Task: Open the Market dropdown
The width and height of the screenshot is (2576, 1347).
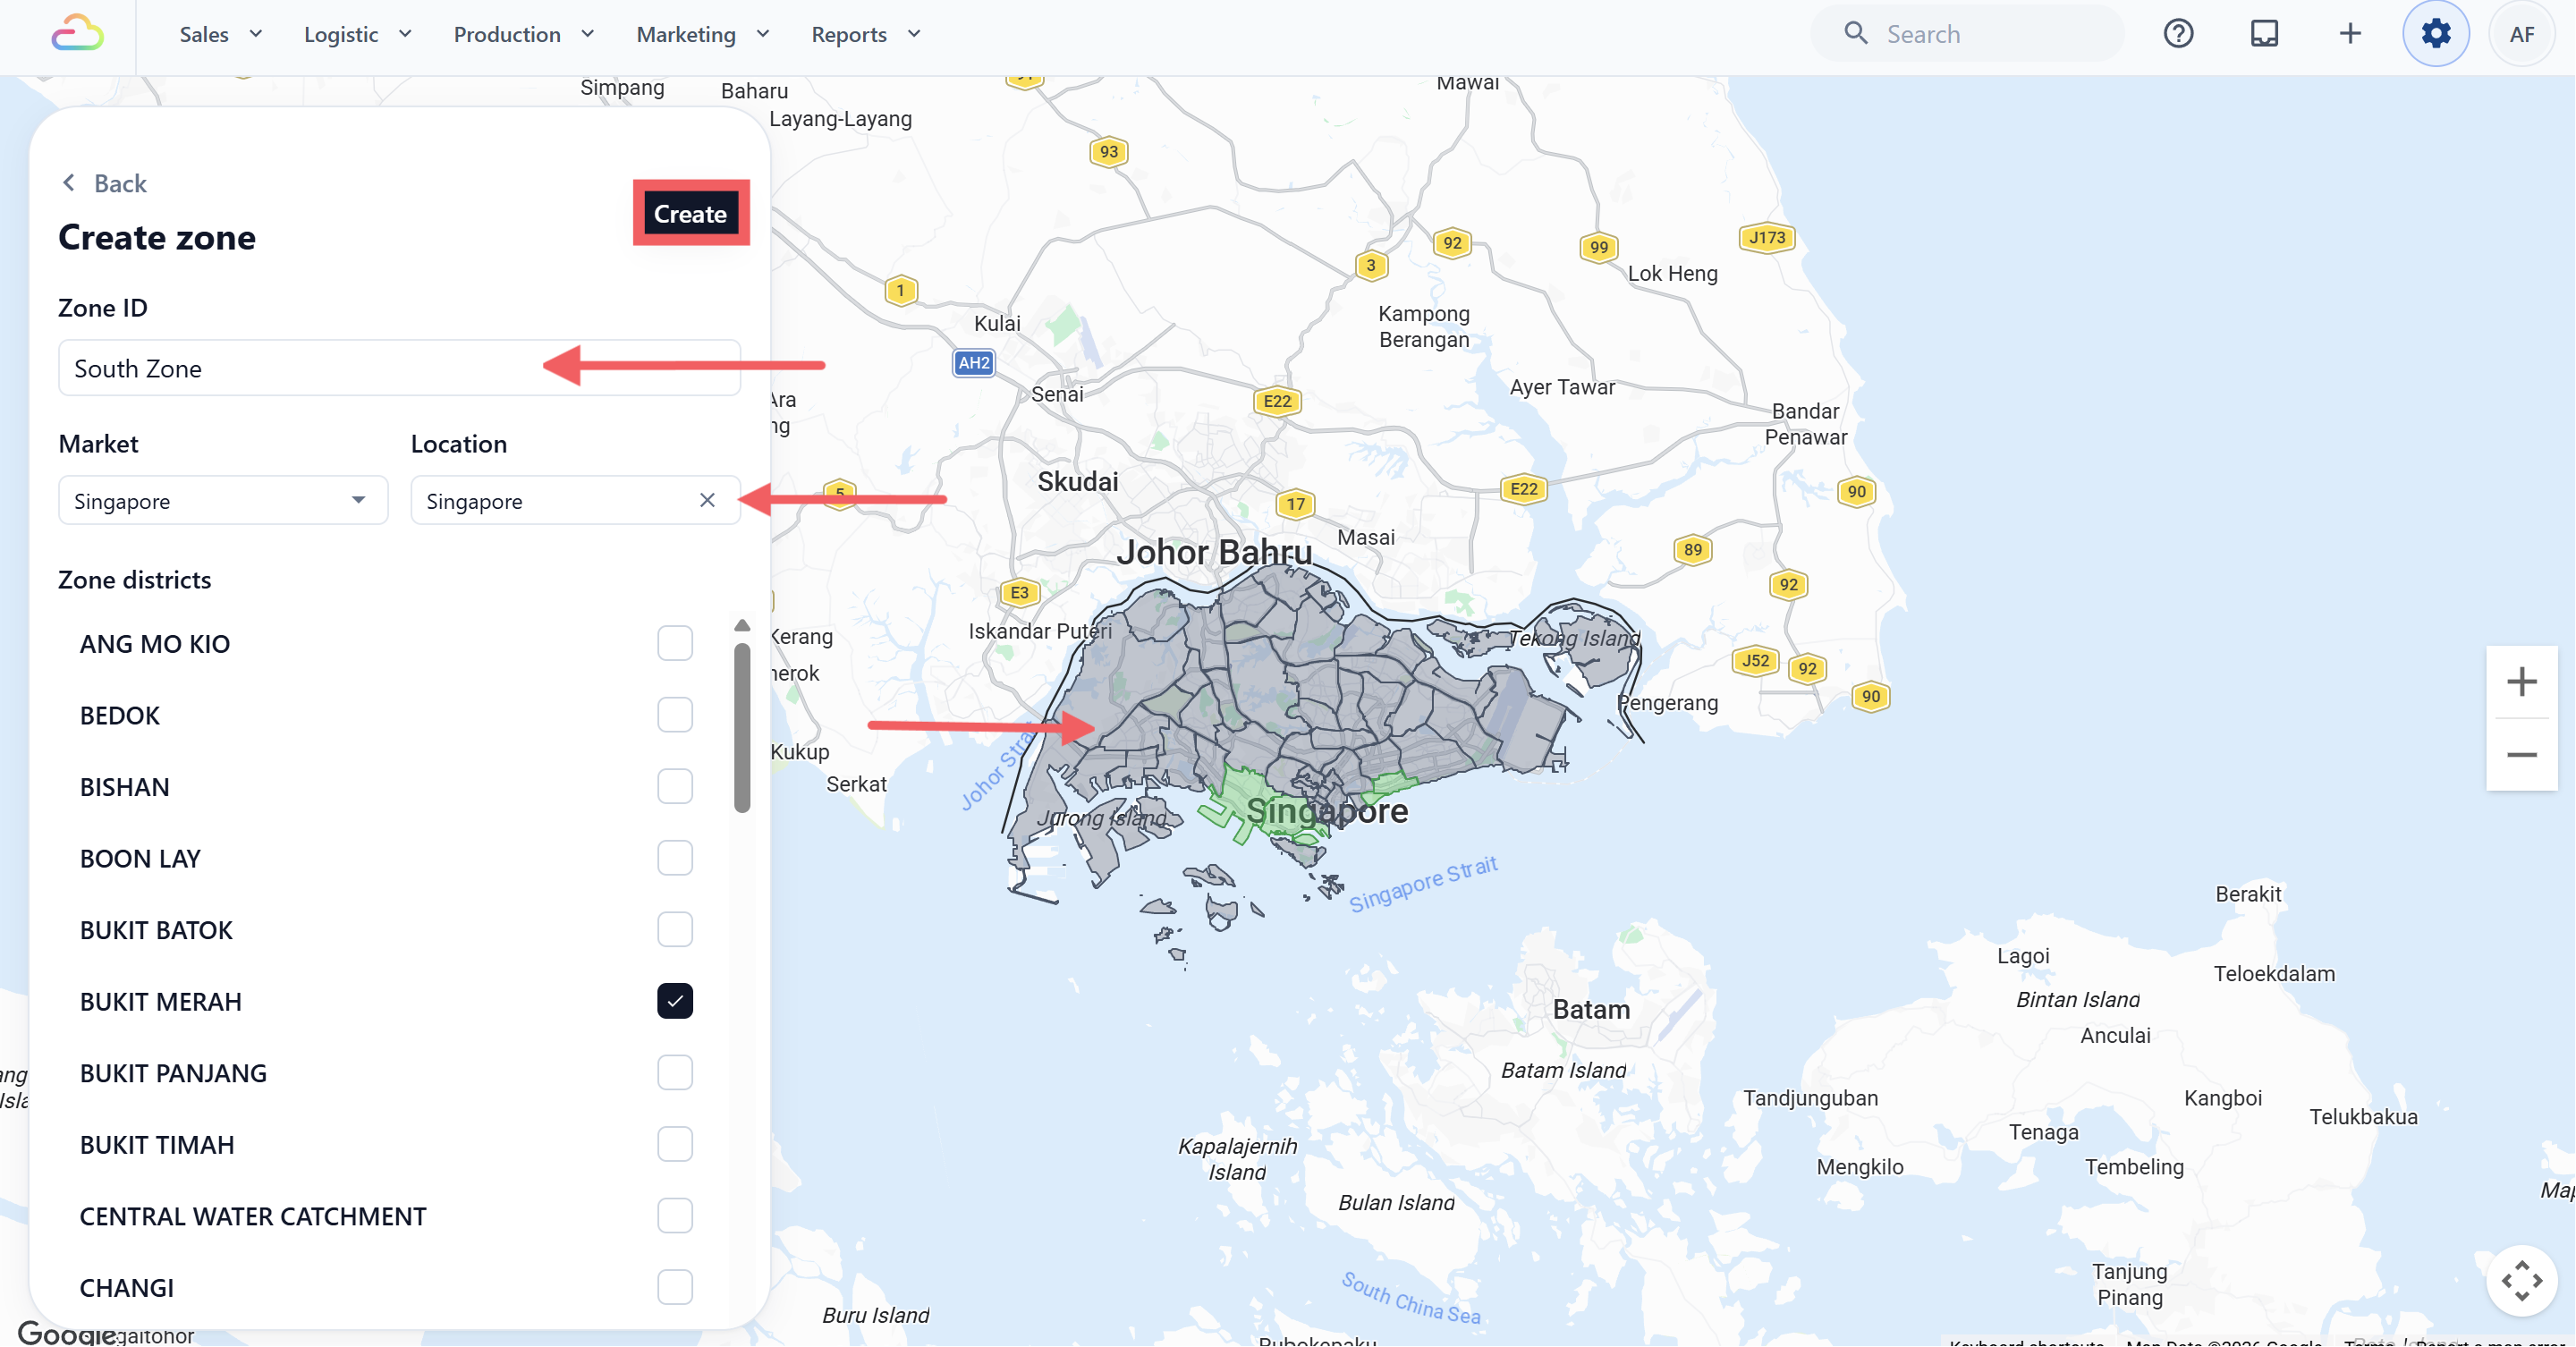Action: pyautogui.click(x=223, y=500)
